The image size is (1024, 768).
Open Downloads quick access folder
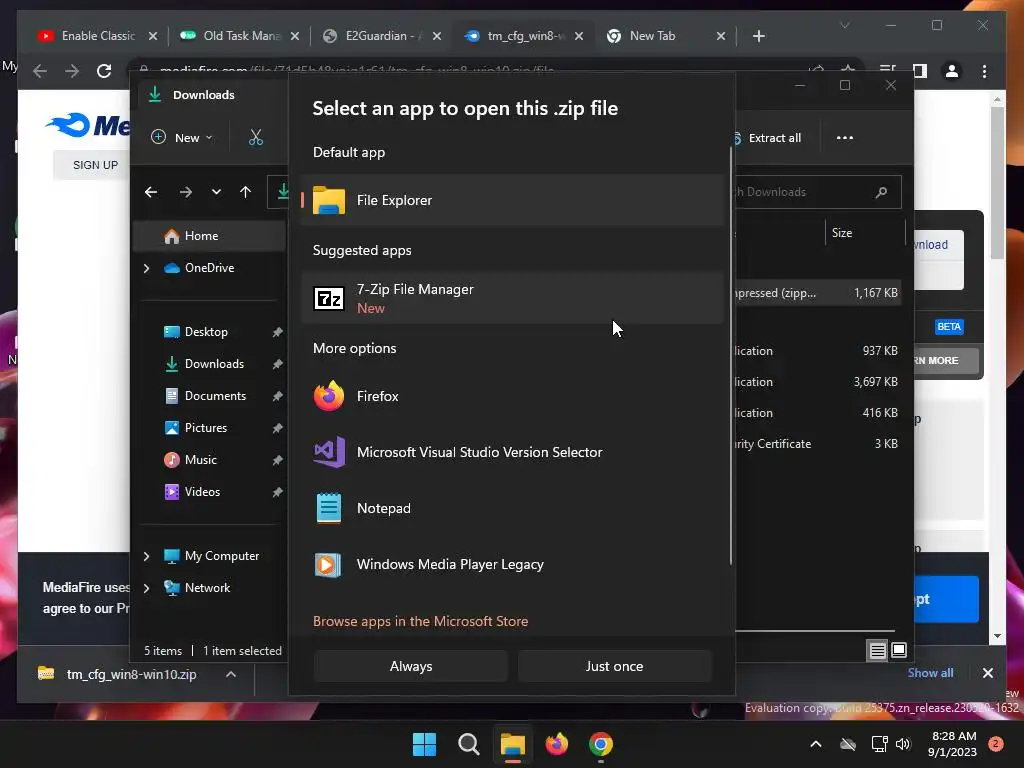(214, 364)
